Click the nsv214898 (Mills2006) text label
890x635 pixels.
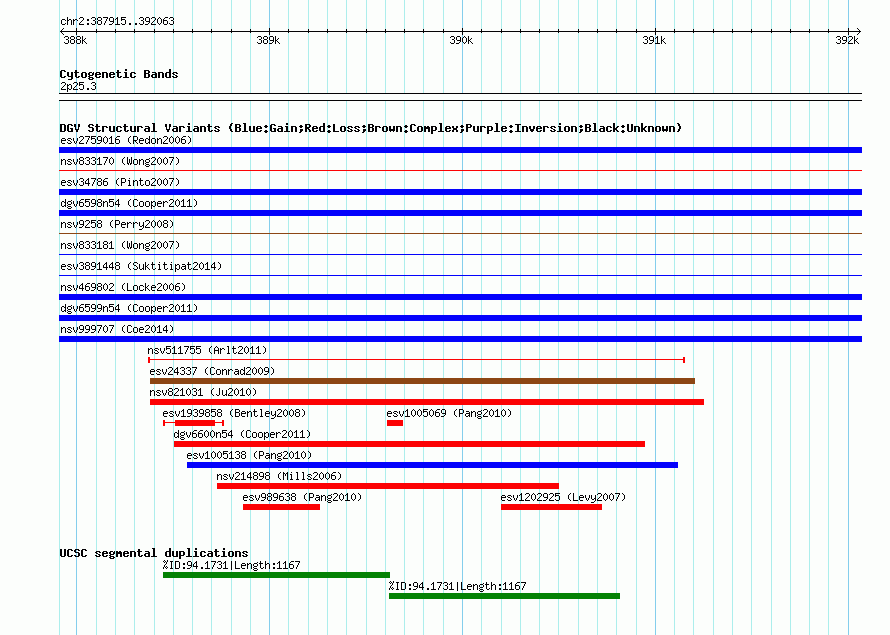tap(279, 476)
